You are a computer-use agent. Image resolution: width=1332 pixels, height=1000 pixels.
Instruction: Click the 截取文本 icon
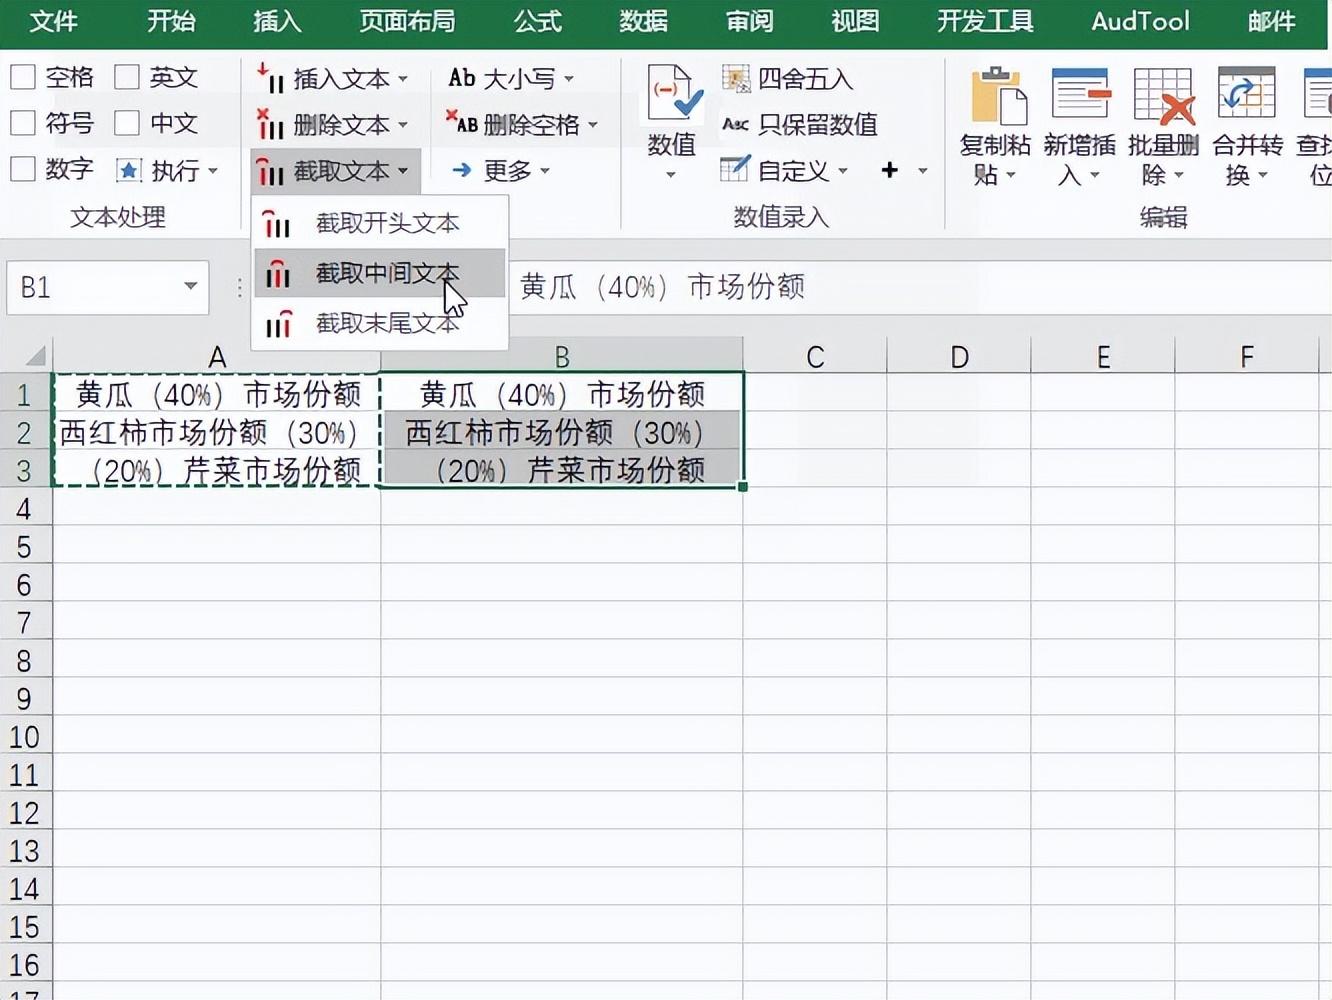(x=270, y=171)
